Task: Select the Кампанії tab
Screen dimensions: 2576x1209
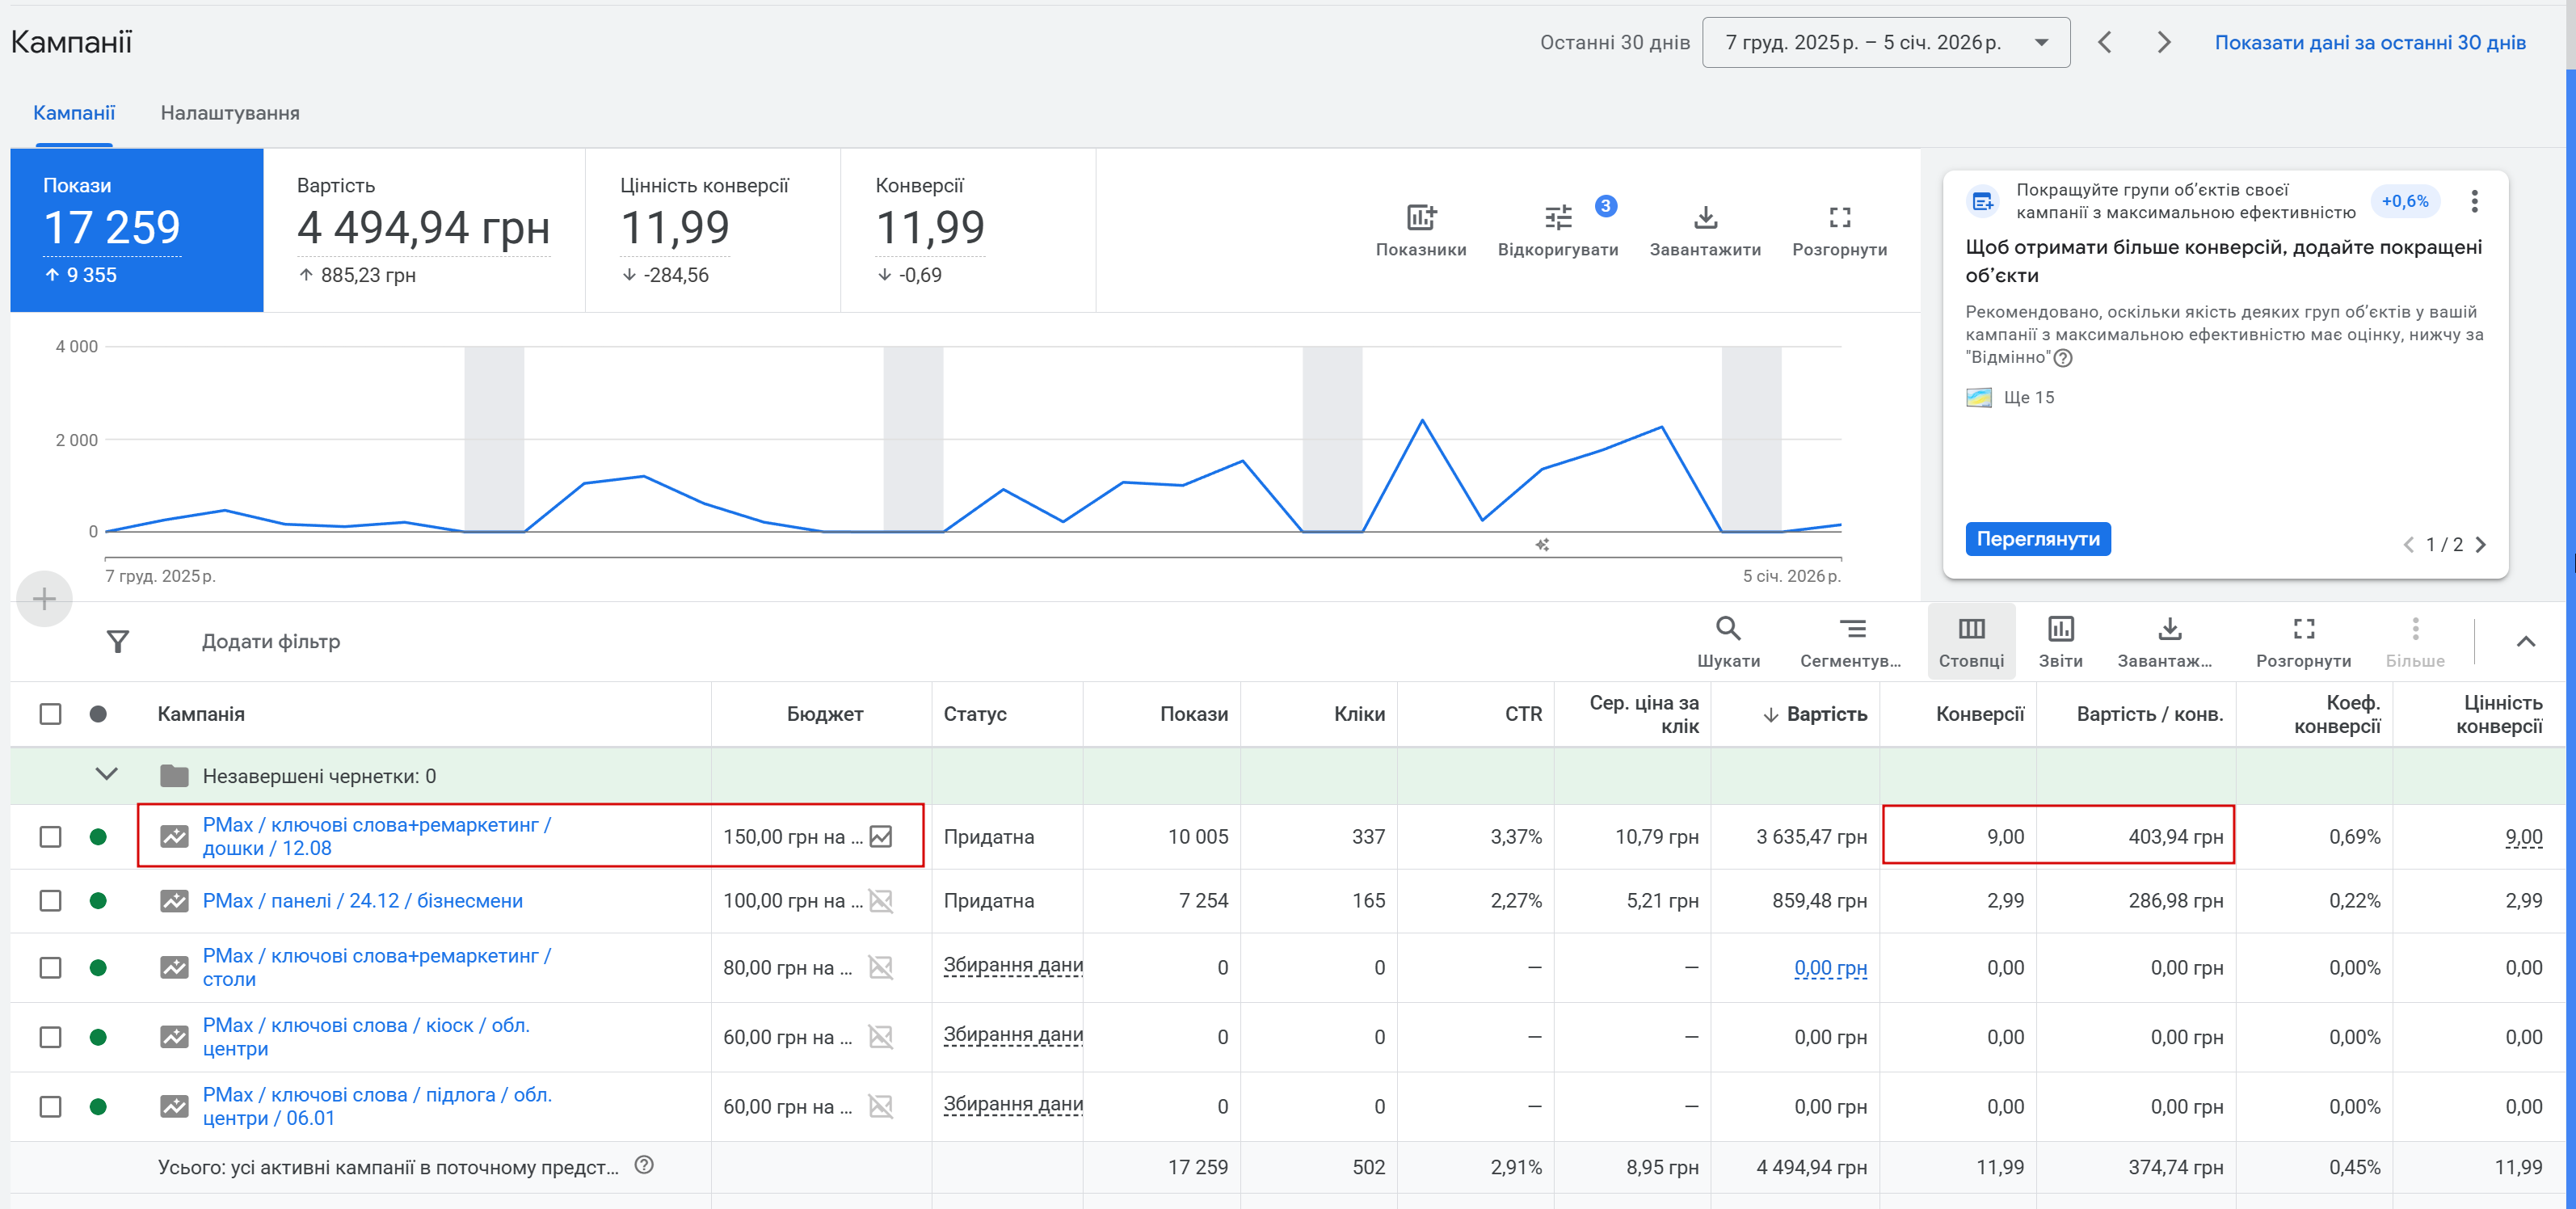Action: click(74, 113)
